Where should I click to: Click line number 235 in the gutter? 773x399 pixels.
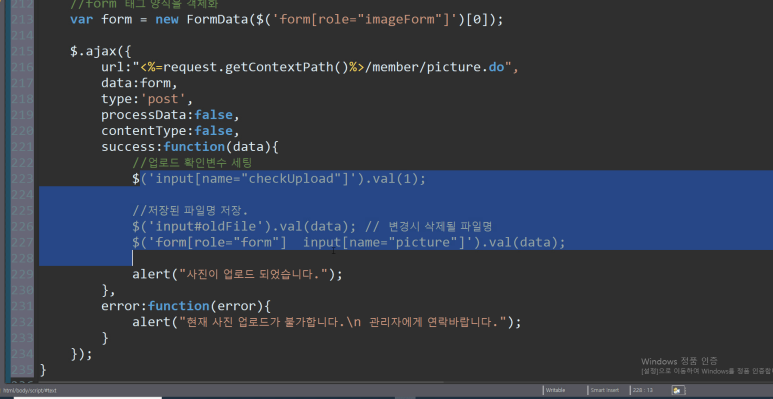click(x=22, y=370)
